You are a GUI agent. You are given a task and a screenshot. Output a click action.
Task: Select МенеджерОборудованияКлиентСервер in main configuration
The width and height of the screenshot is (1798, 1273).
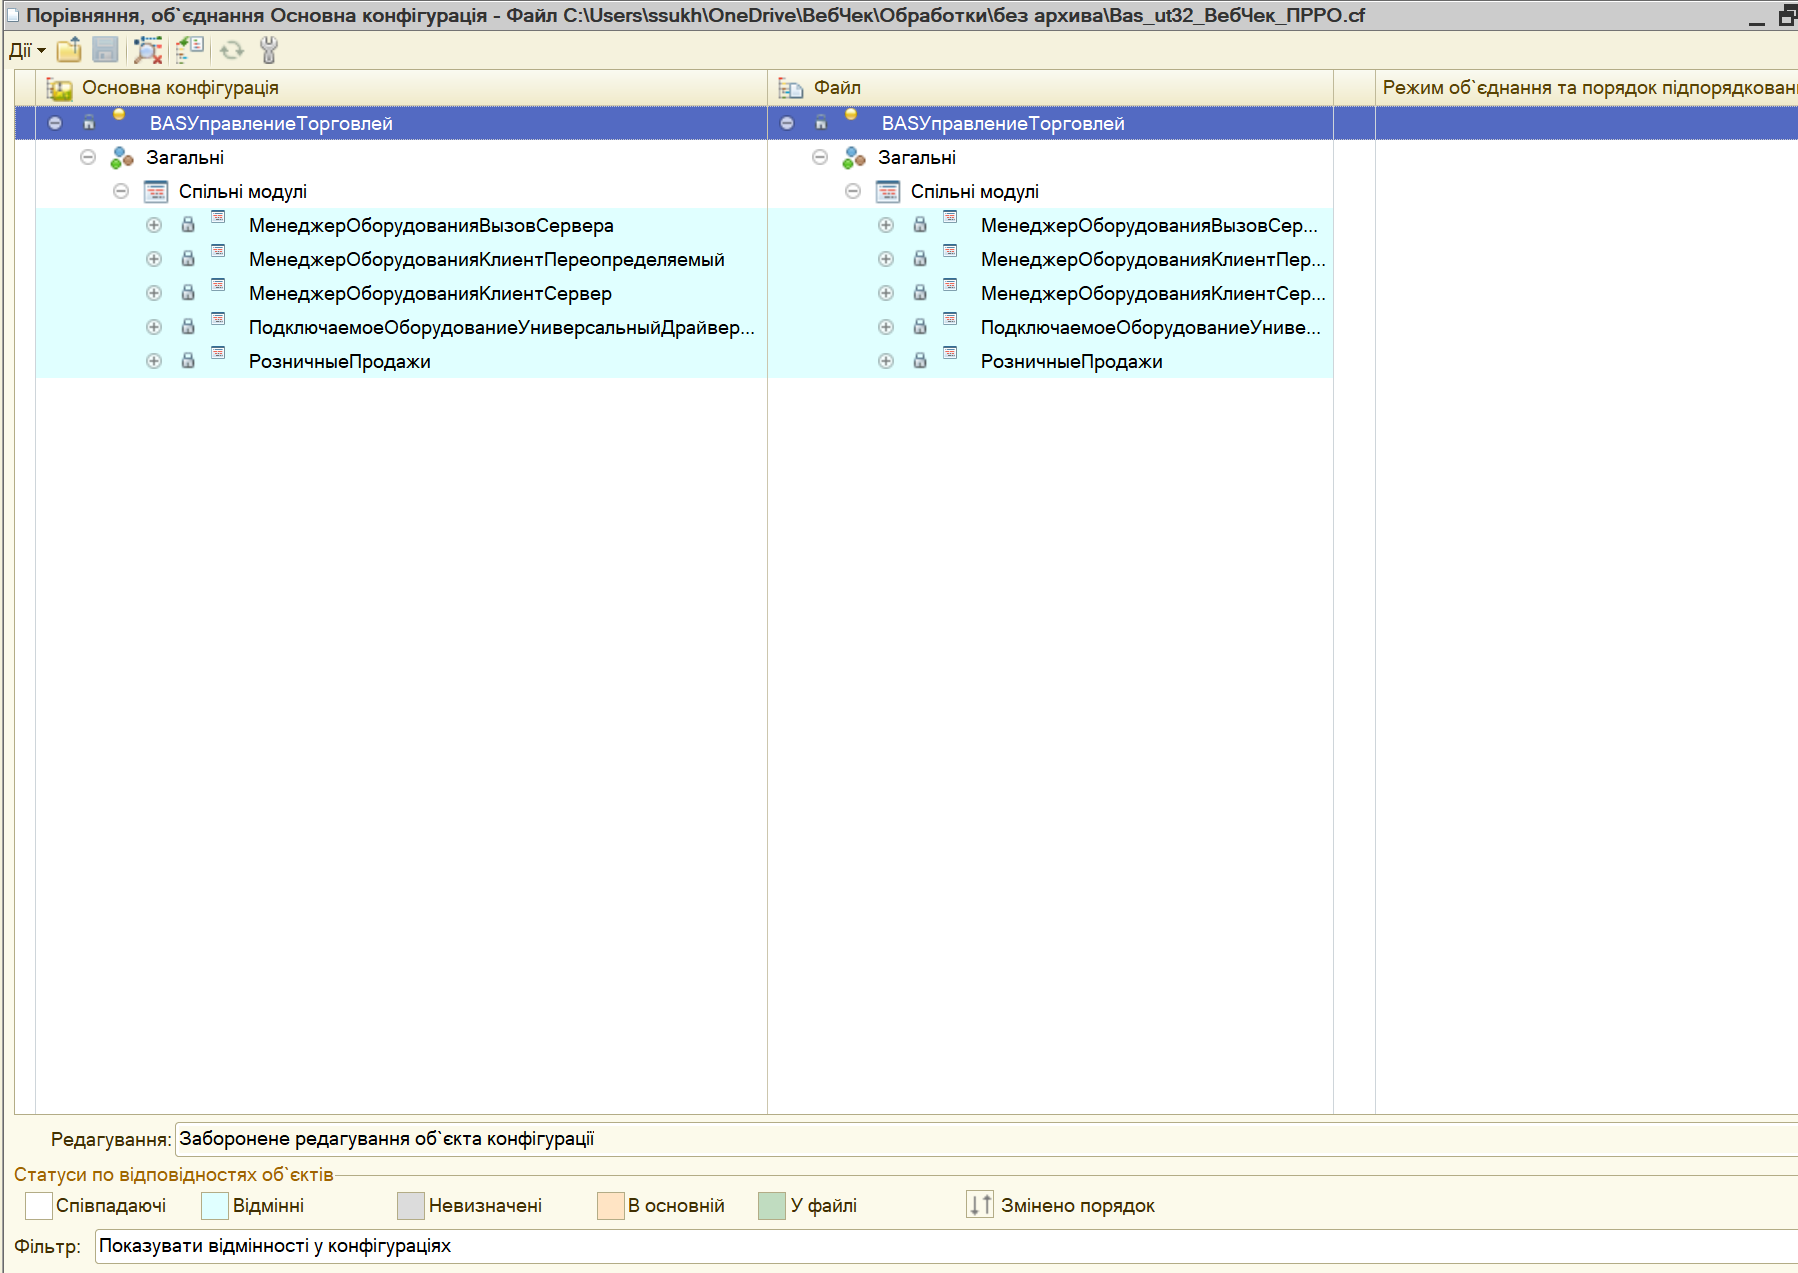click(430, 294)
